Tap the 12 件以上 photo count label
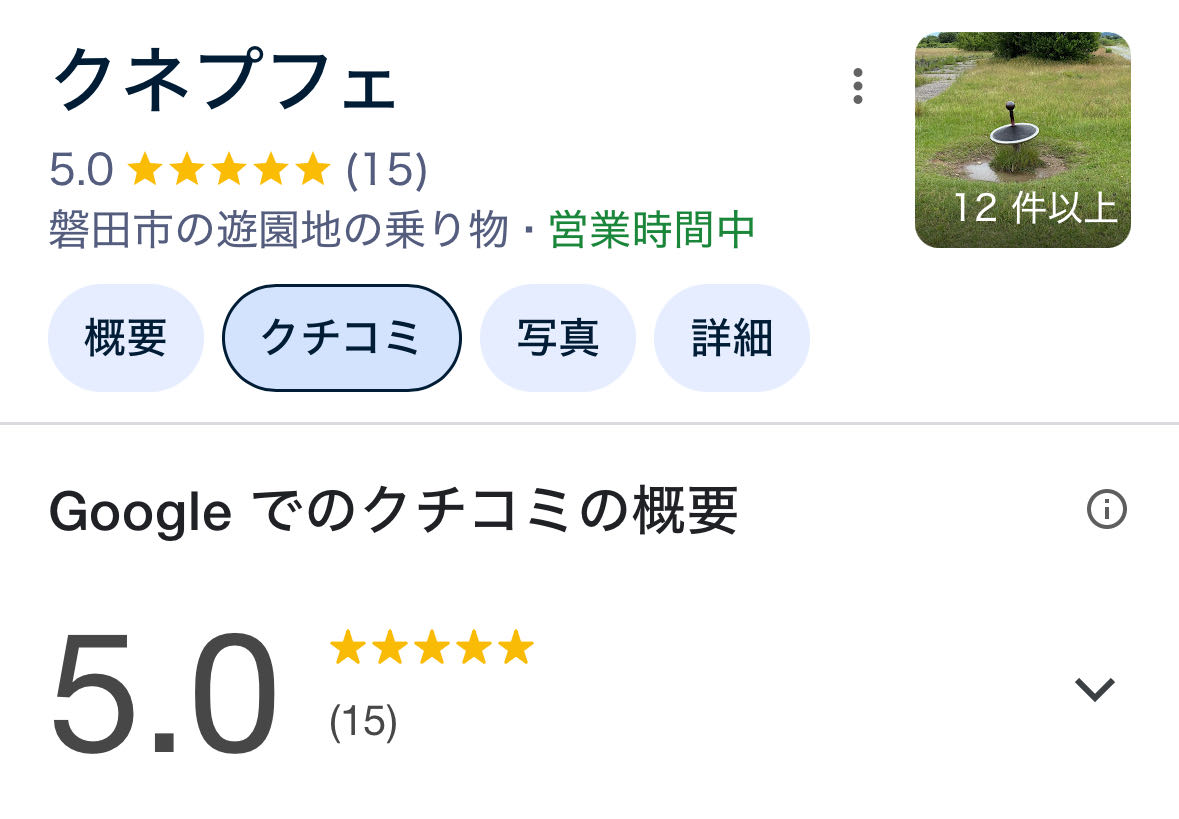The height and width of the screenshot is (819, 1179). [1034, 208]
